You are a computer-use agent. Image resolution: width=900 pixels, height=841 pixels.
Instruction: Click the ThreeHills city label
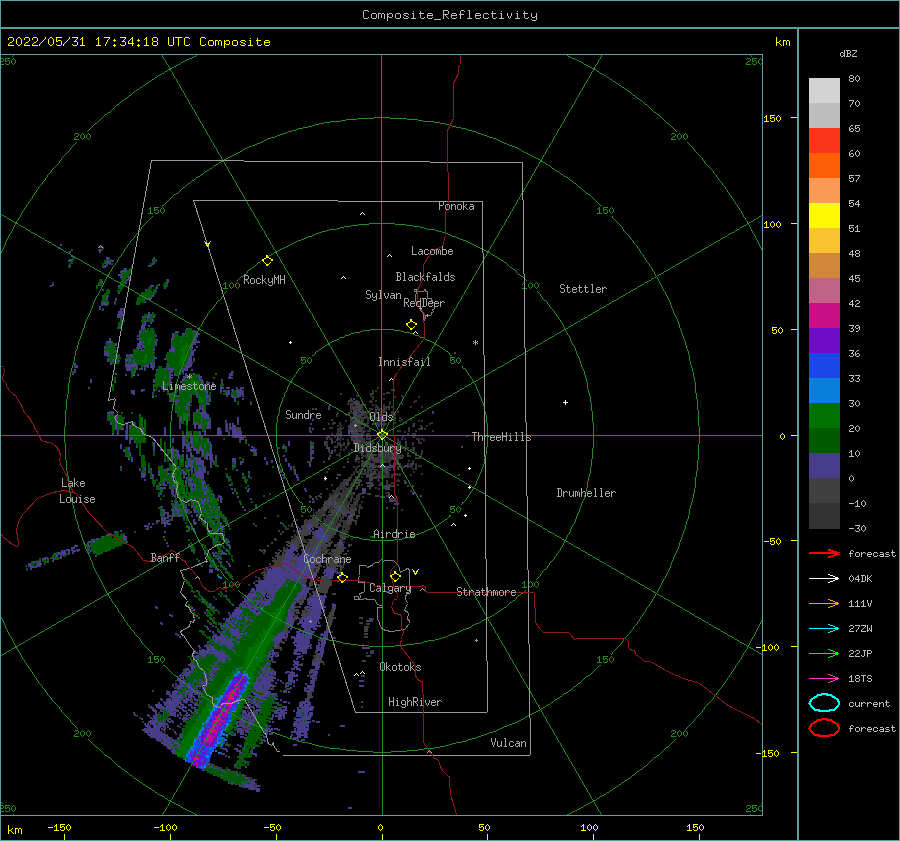point(501,437)
